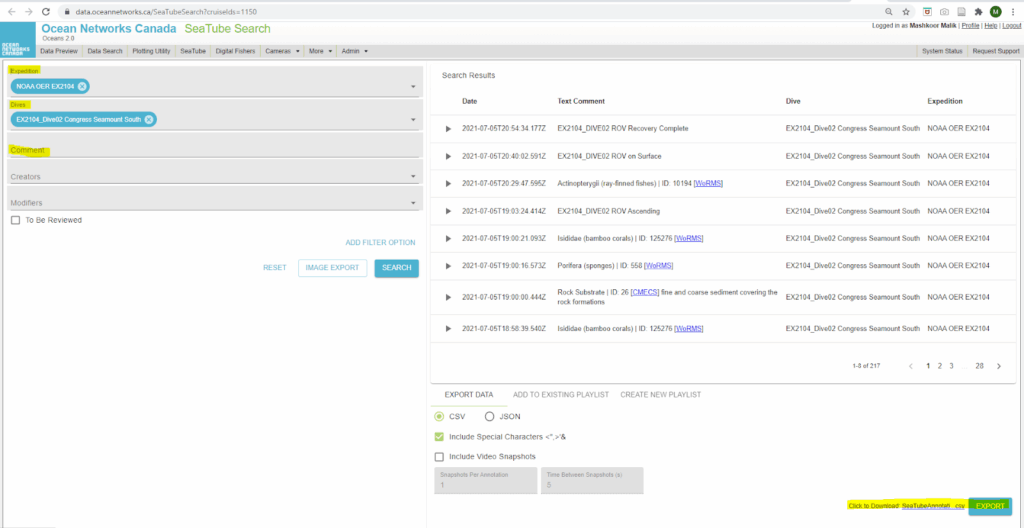This screenshot has width=1024, height=528.
Task: Remove the EX2104_Dive02 Congress Seamount South chip
Action: 149,120
